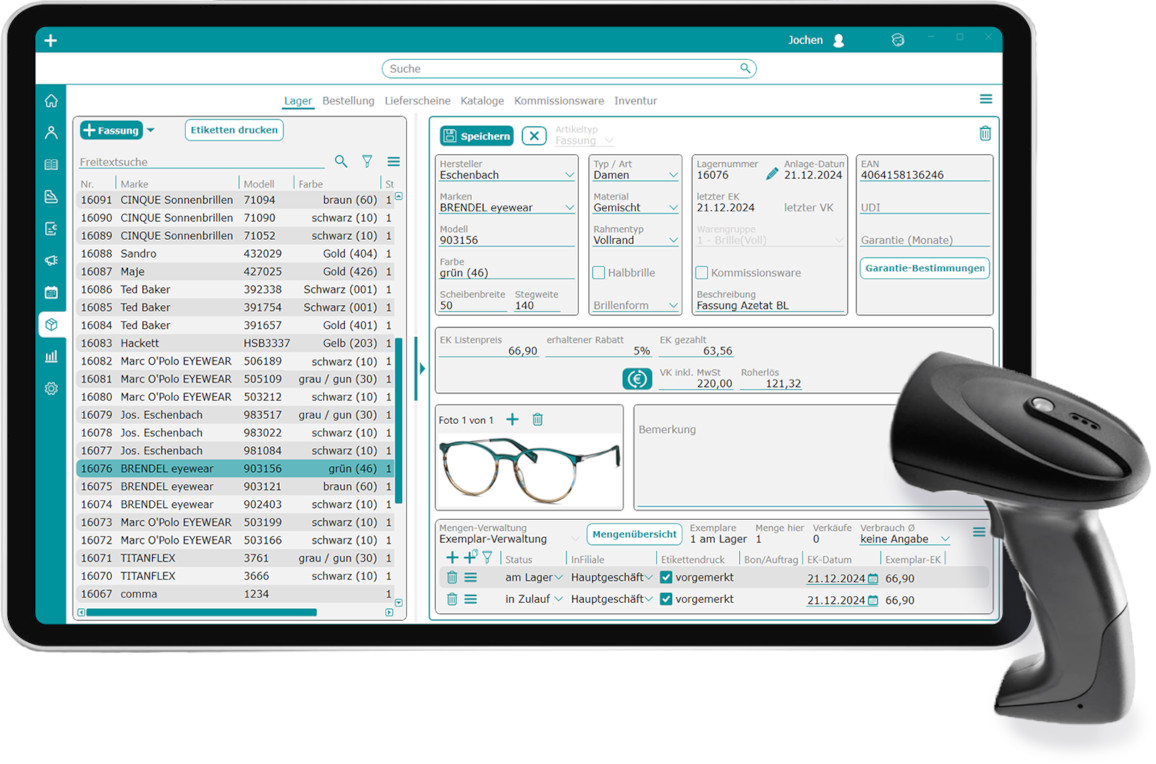The height and width of the screenshot is (764, 1156).
Task: Toggle the Kommissionsware checkbox
Action: 702,273
